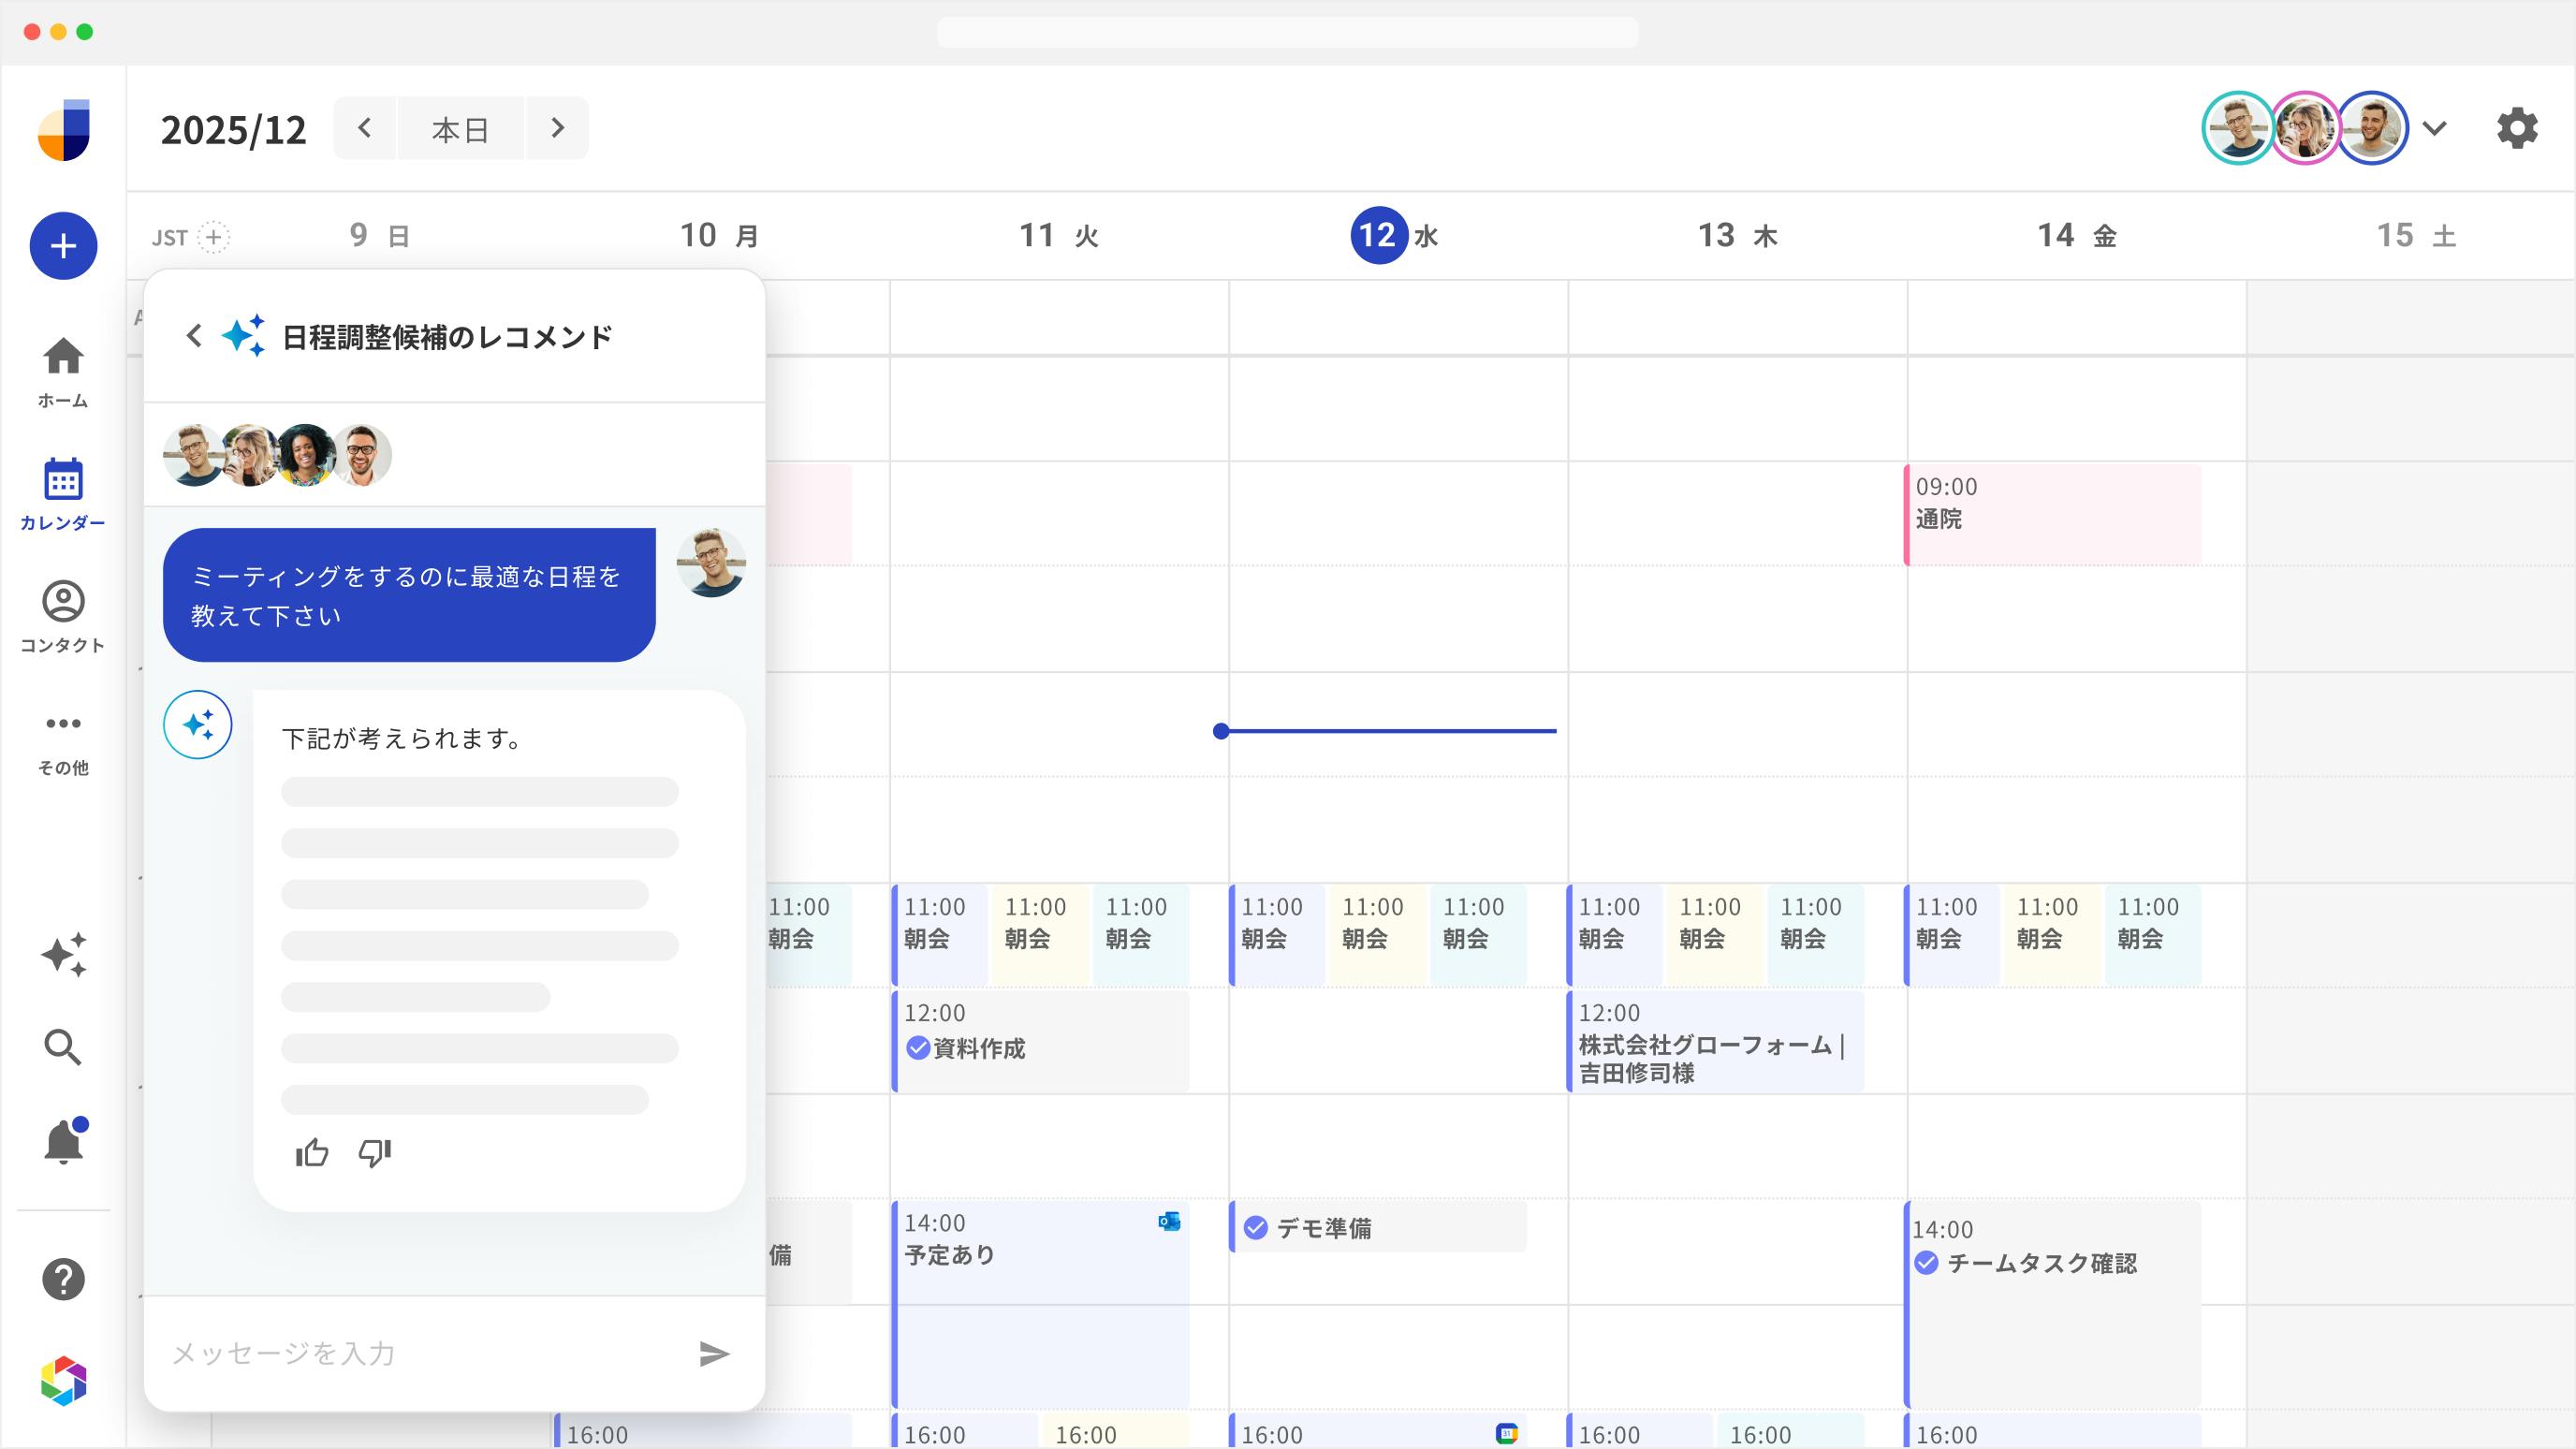The height and width of the screenshot is (1449, 2576).
Task: Open the help question mark icon
Action: 63,1279
